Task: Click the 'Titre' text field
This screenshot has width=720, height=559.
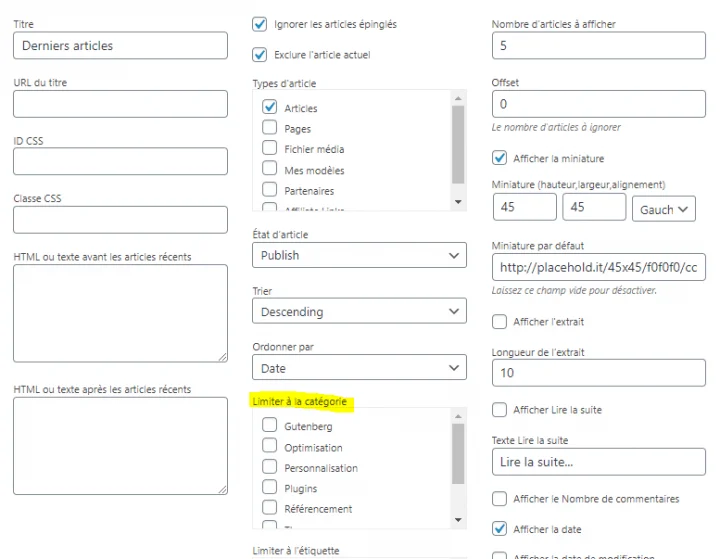Action: [120, 46]
